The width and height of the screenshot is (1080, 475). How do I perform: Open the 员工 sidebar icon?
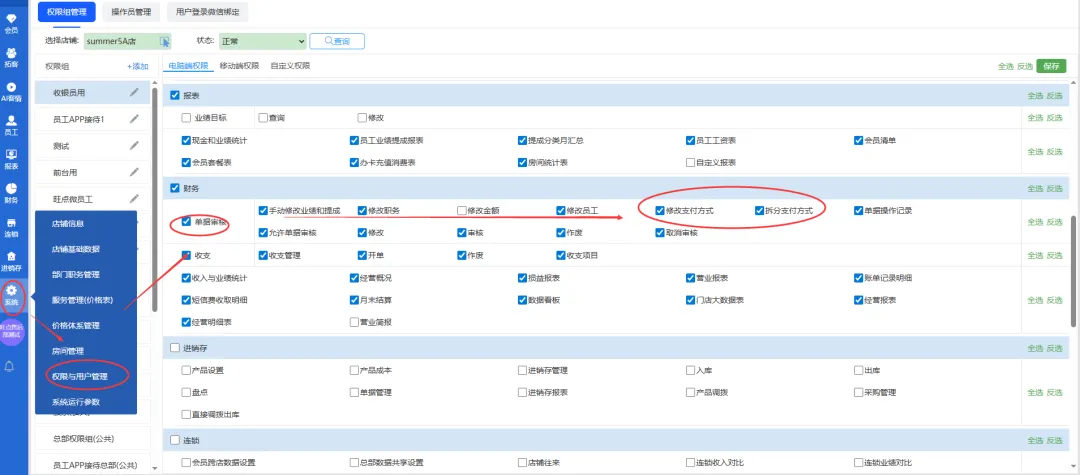(11, 125)
